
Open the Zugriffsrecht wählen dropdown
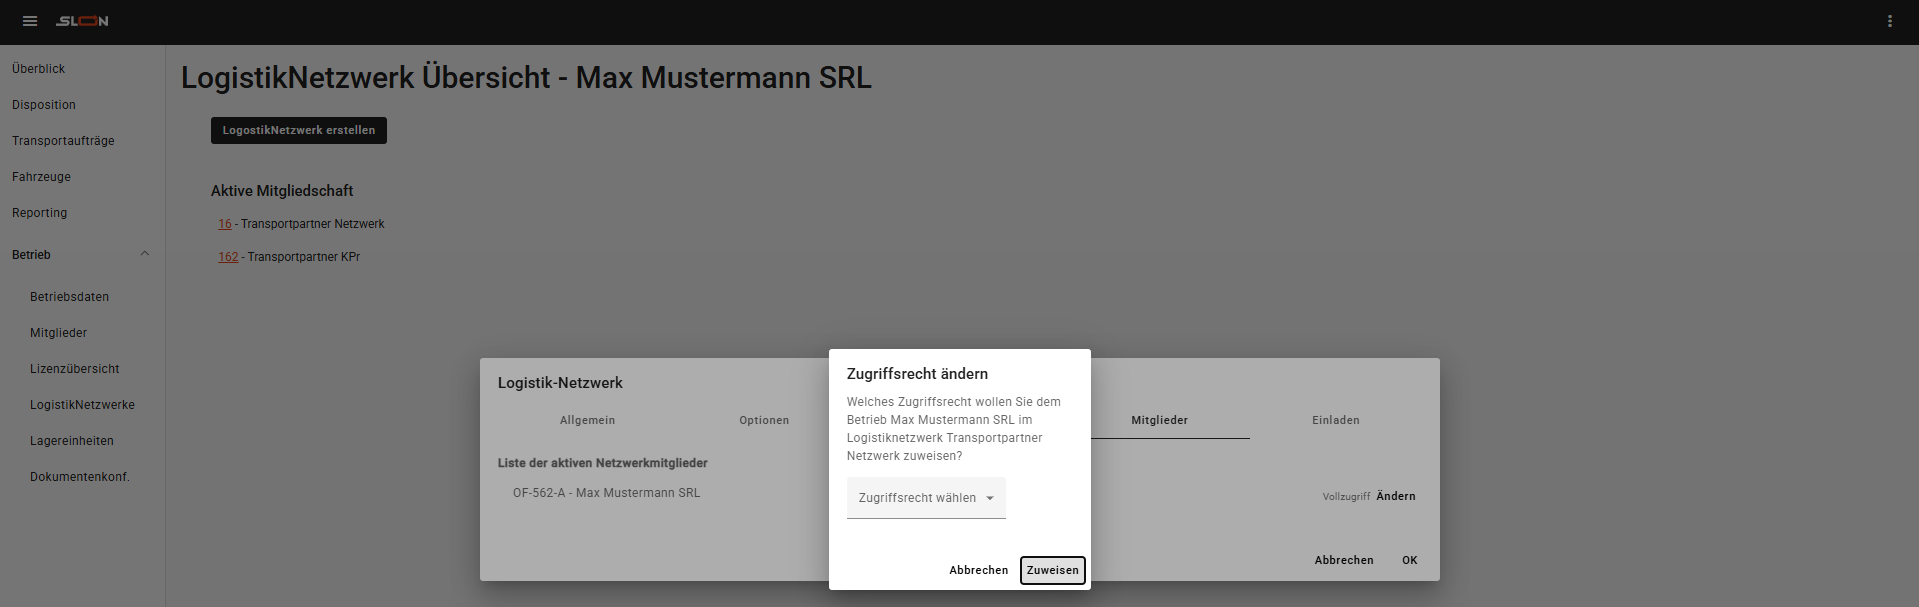(926, 498)
